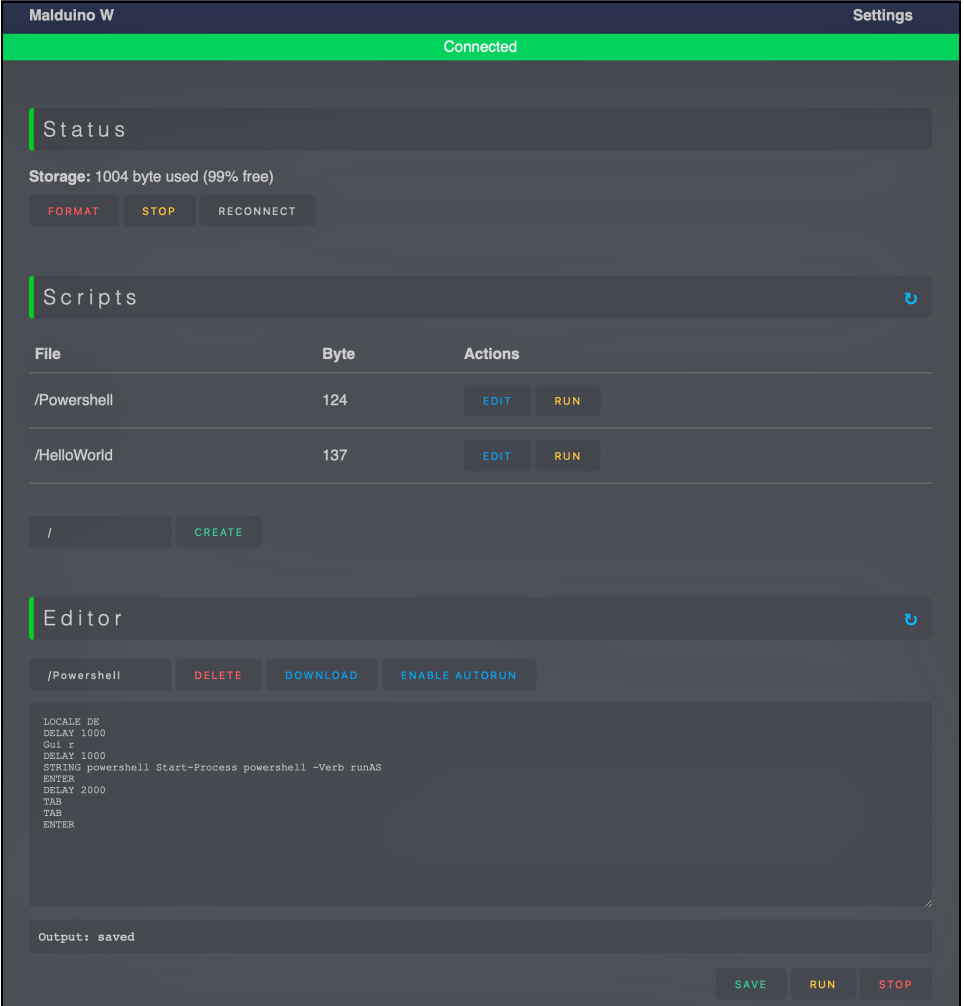Click the STRING powershell code line
The width and height of the screenshot is (964, 1006).
tap(212, 767)
